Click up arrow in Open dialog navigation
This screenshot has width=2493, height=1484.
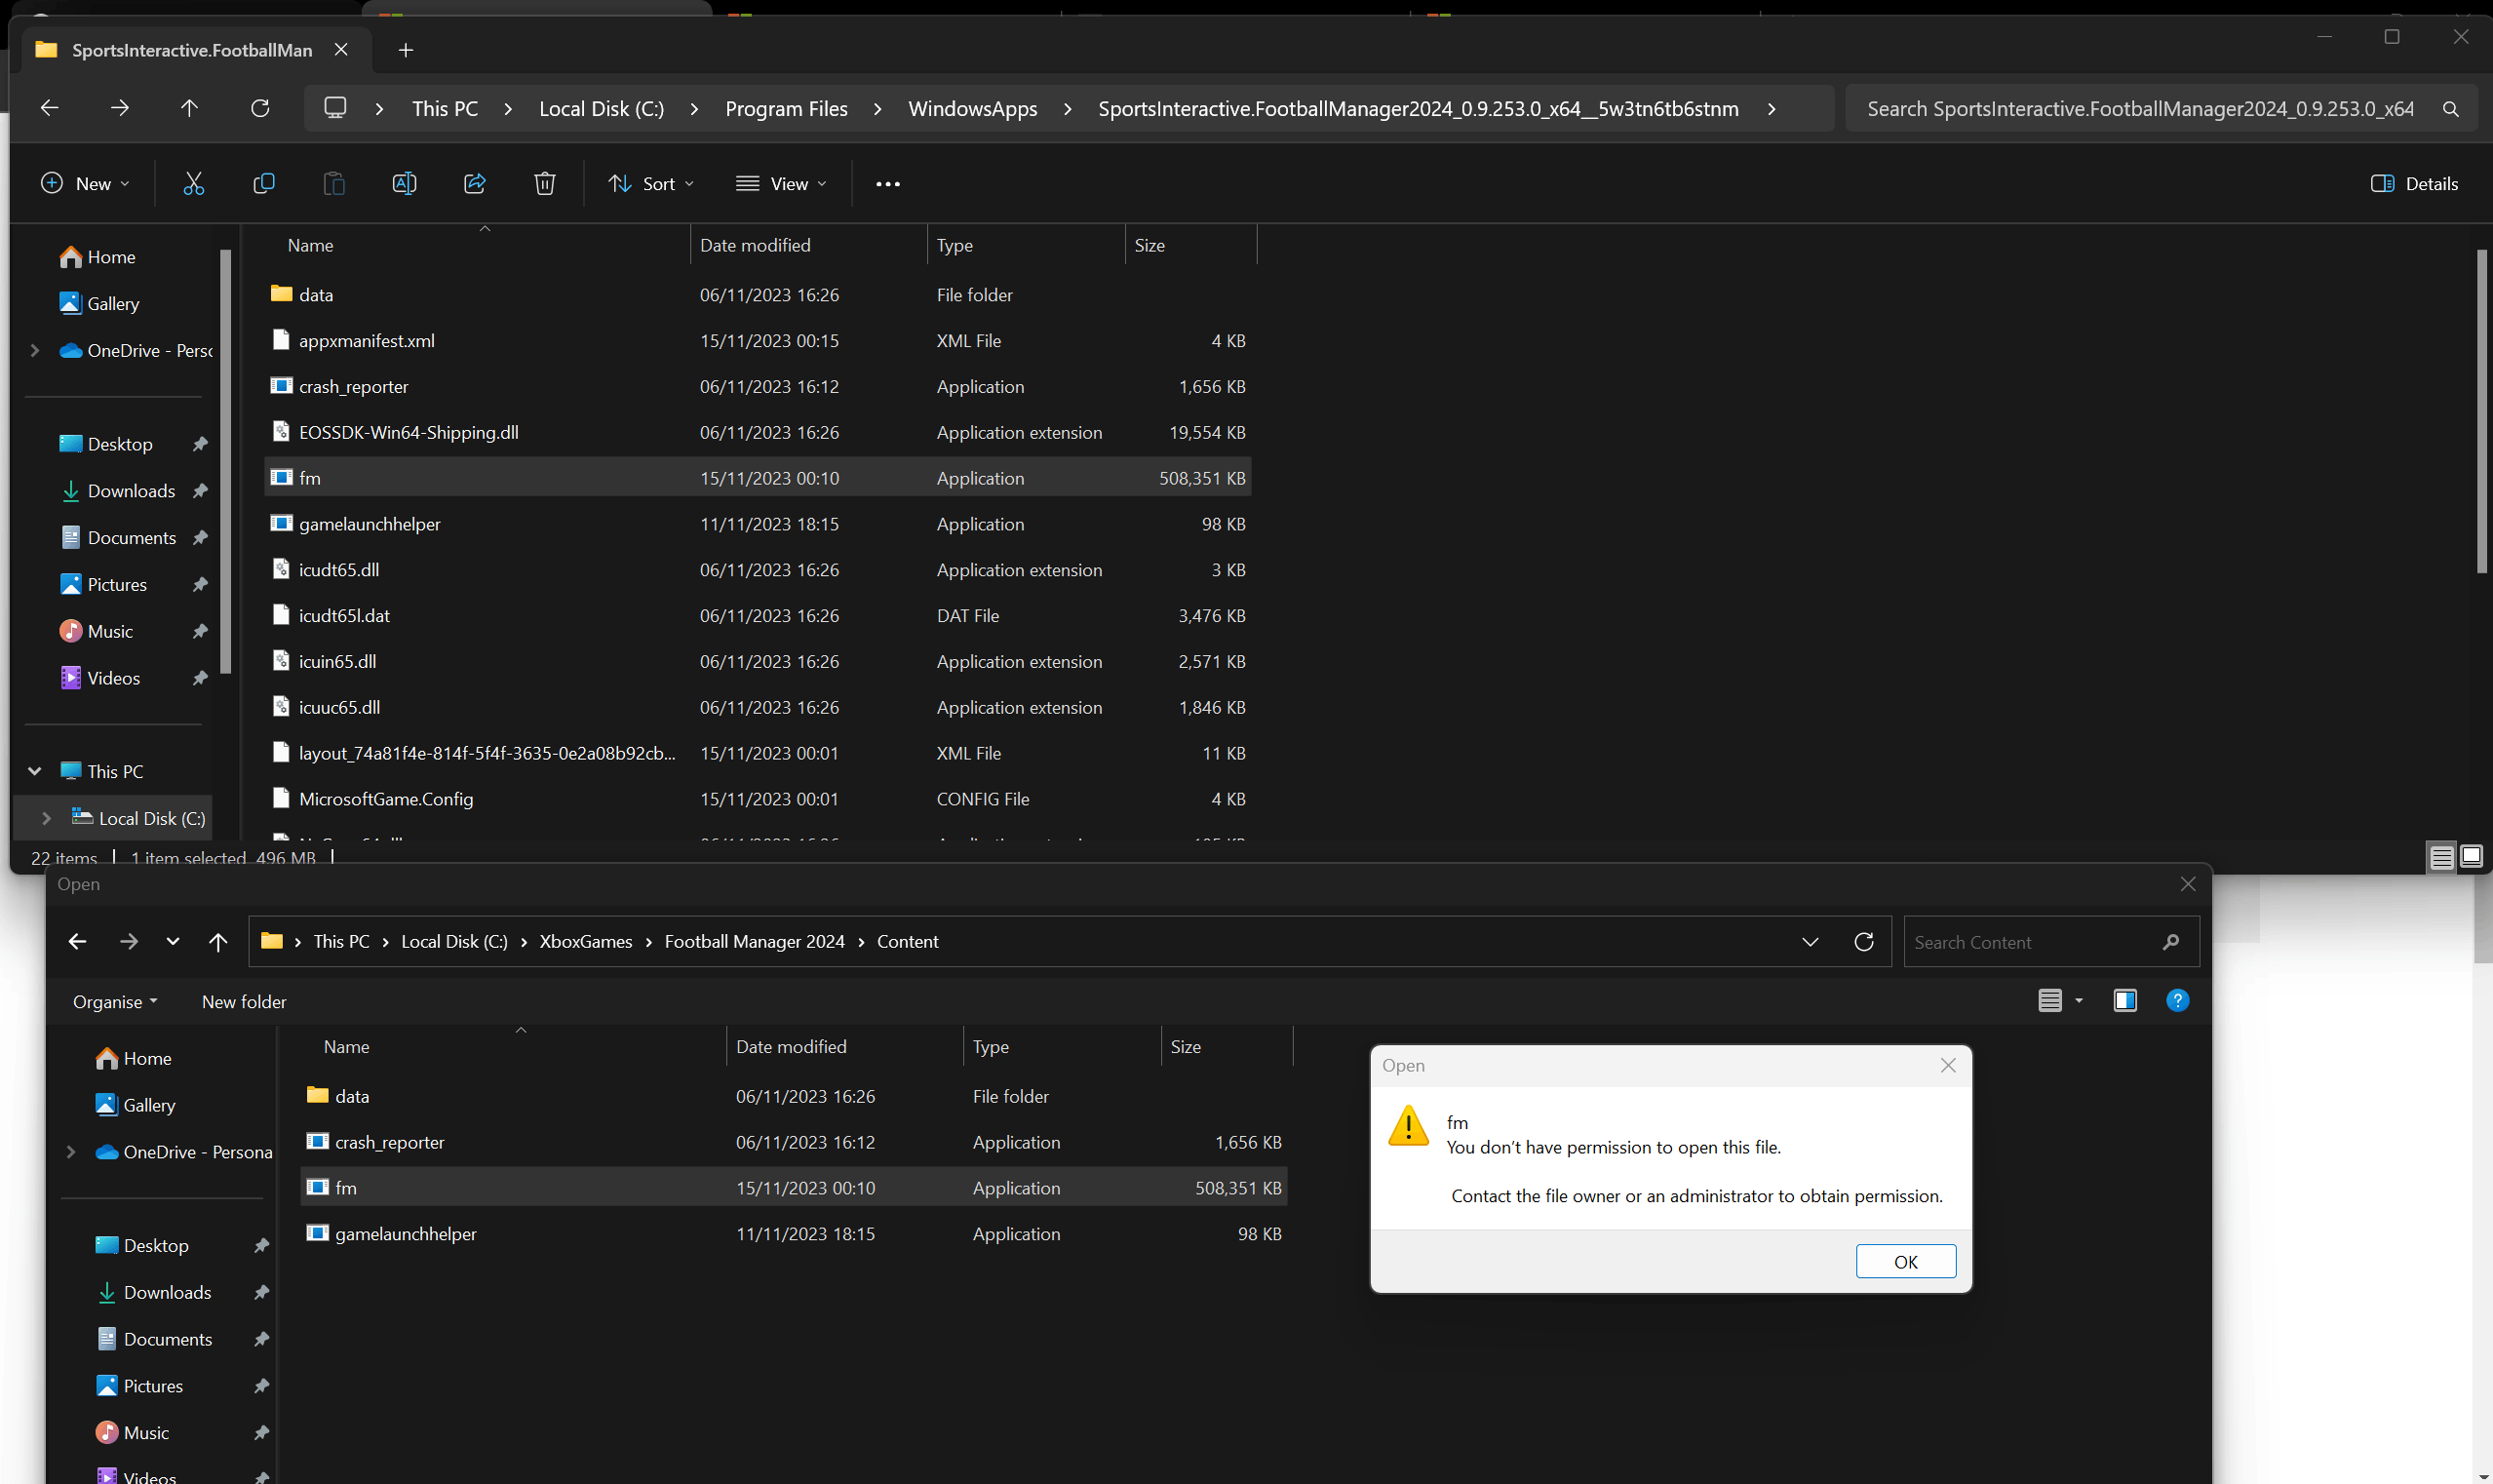tap(218, 942)
